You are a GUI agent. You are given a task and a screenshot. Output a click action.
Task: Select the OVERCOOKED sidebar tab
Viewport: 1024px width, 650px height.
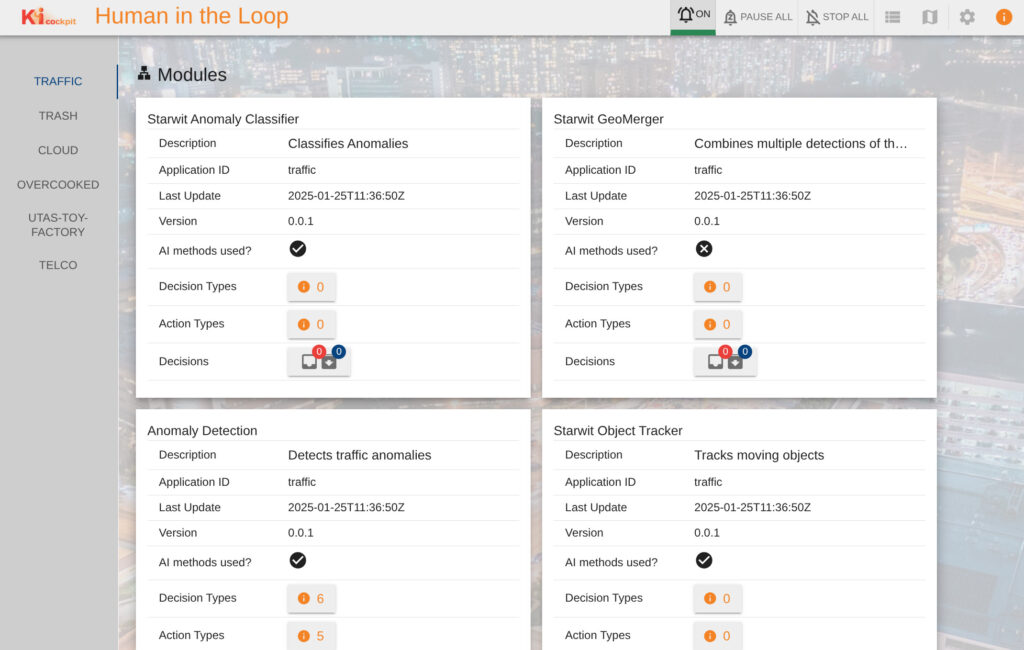(58, 185)
